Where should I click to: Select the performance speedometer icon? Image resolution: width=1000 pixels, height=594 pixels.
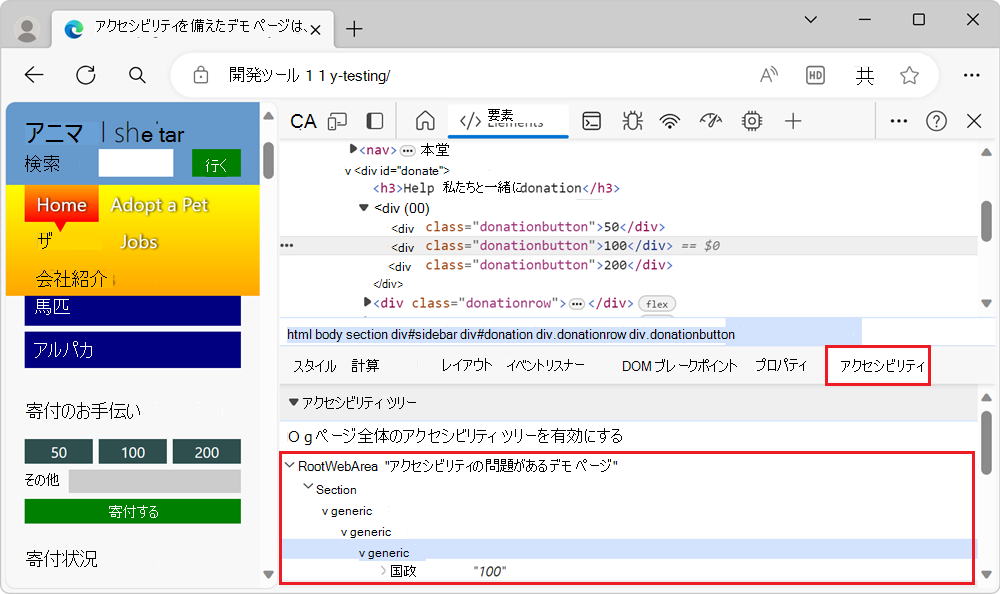tap(710, 121)
